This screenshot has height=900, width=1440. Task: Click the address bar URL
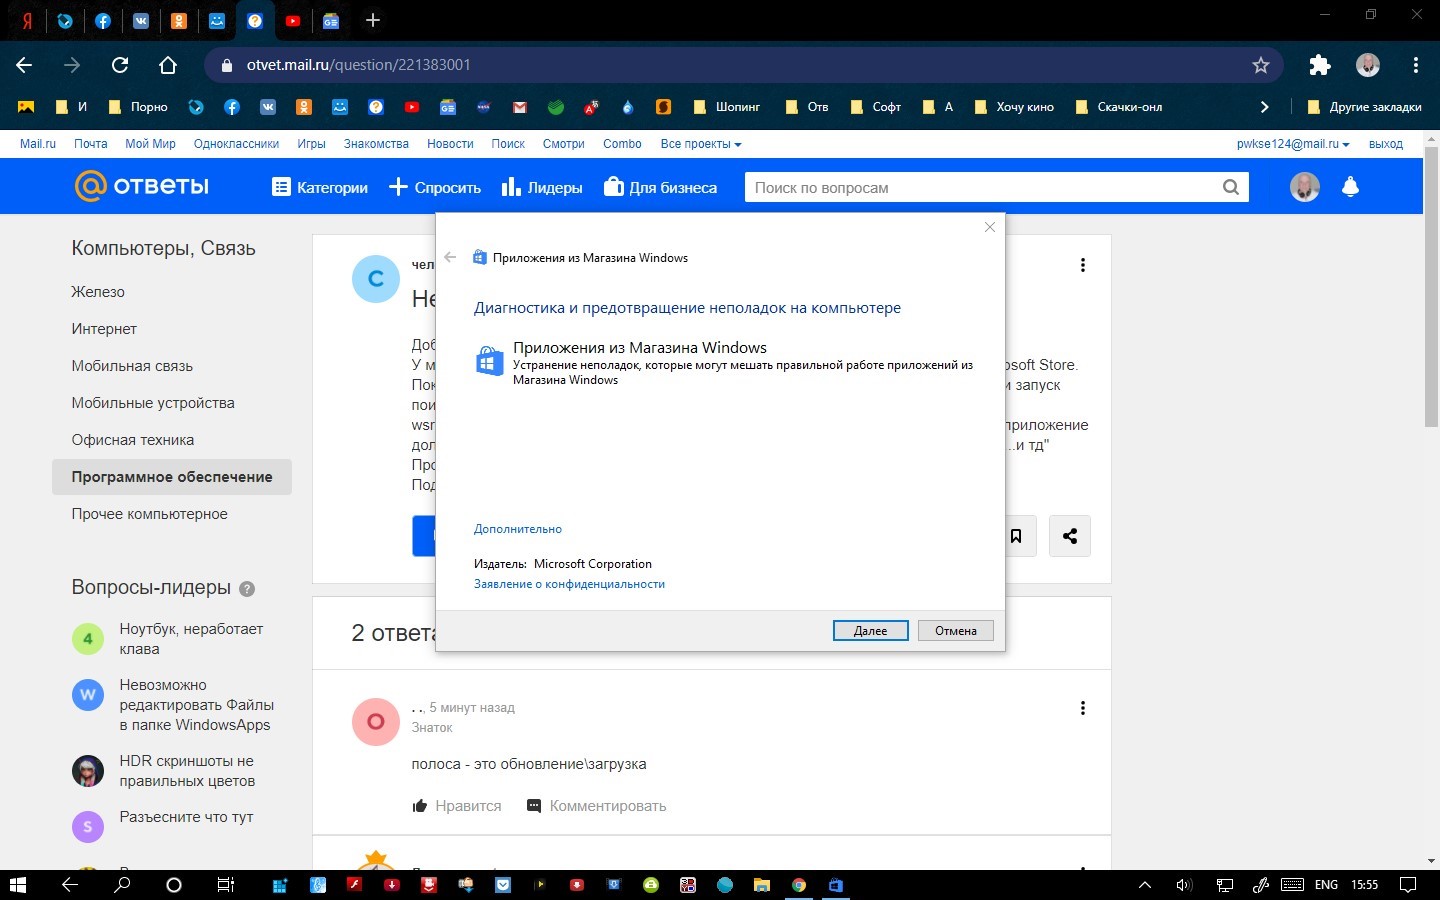(x=358, y=65)
